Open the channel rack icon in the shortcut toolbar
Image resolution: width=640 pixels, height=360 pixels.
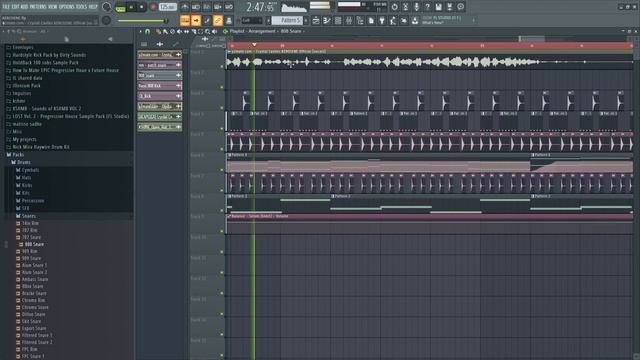tap(338, 20)
